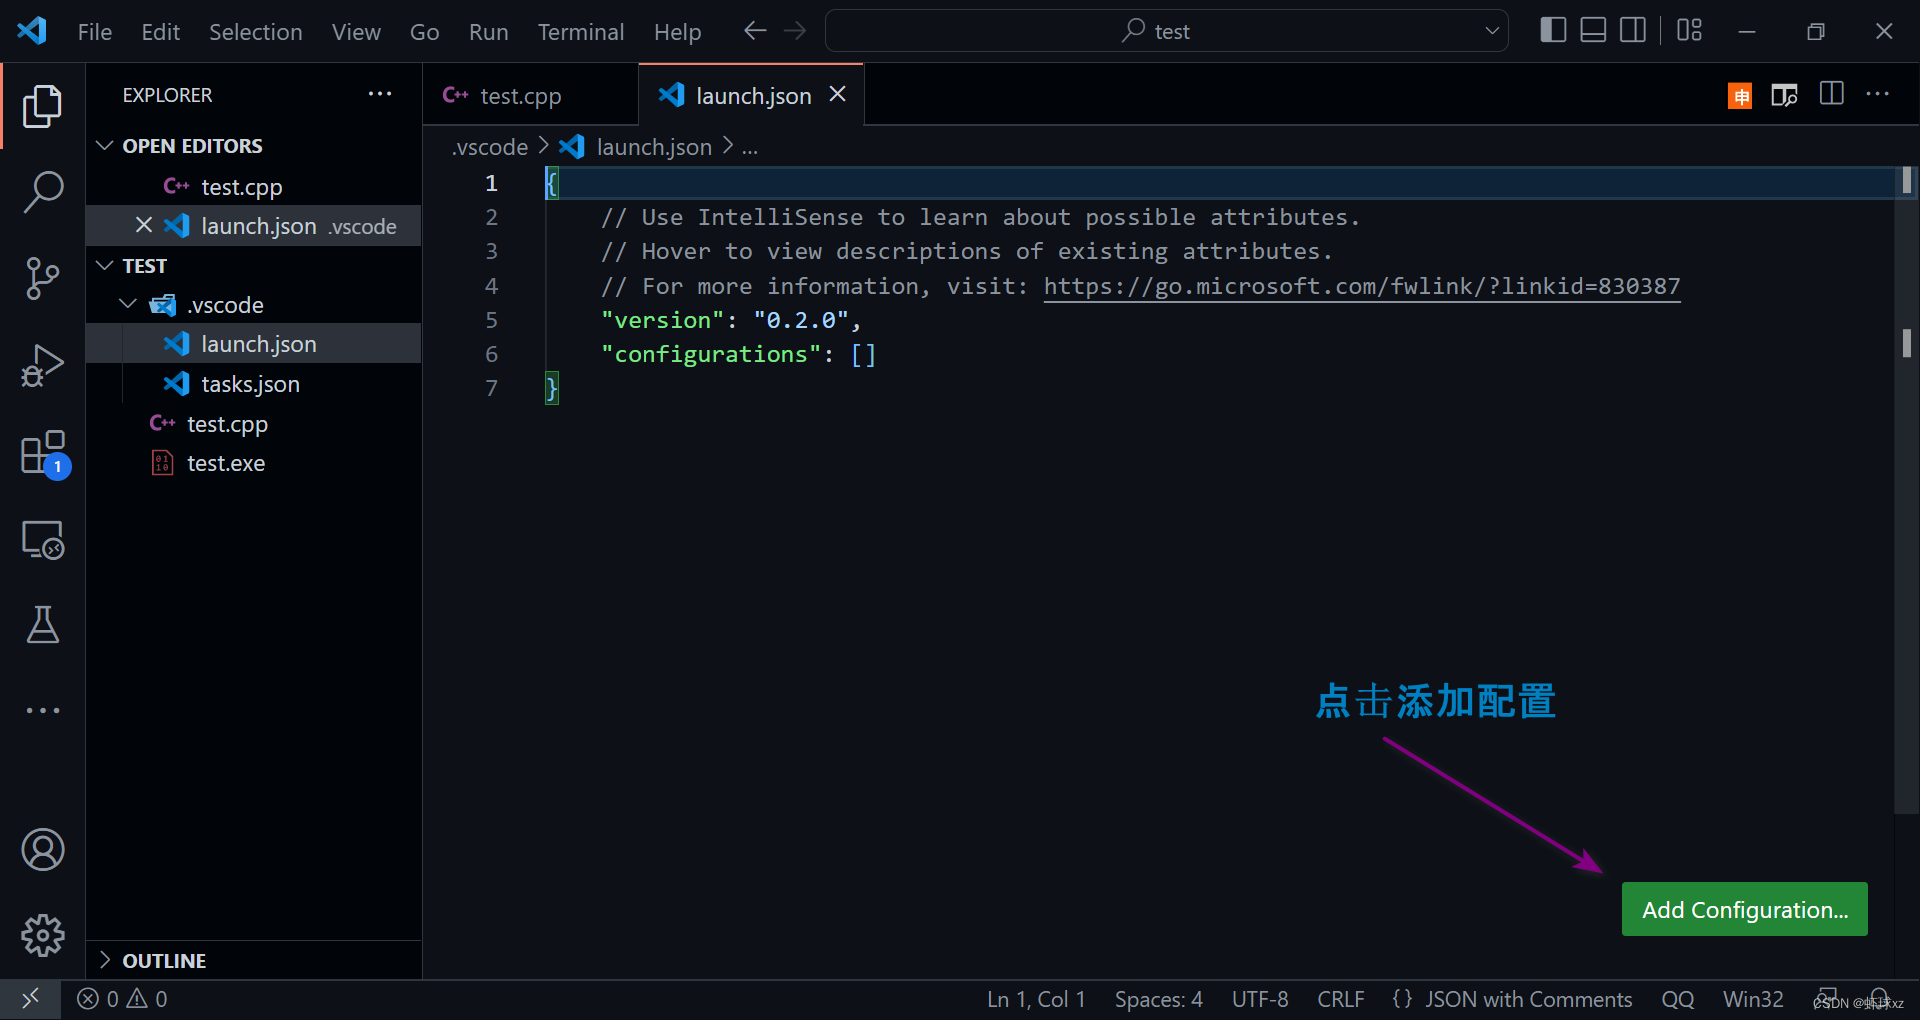The height and width of the screenshot is (1020, 1920).
Task: Go back in navigation history
Action: [755, 31]
